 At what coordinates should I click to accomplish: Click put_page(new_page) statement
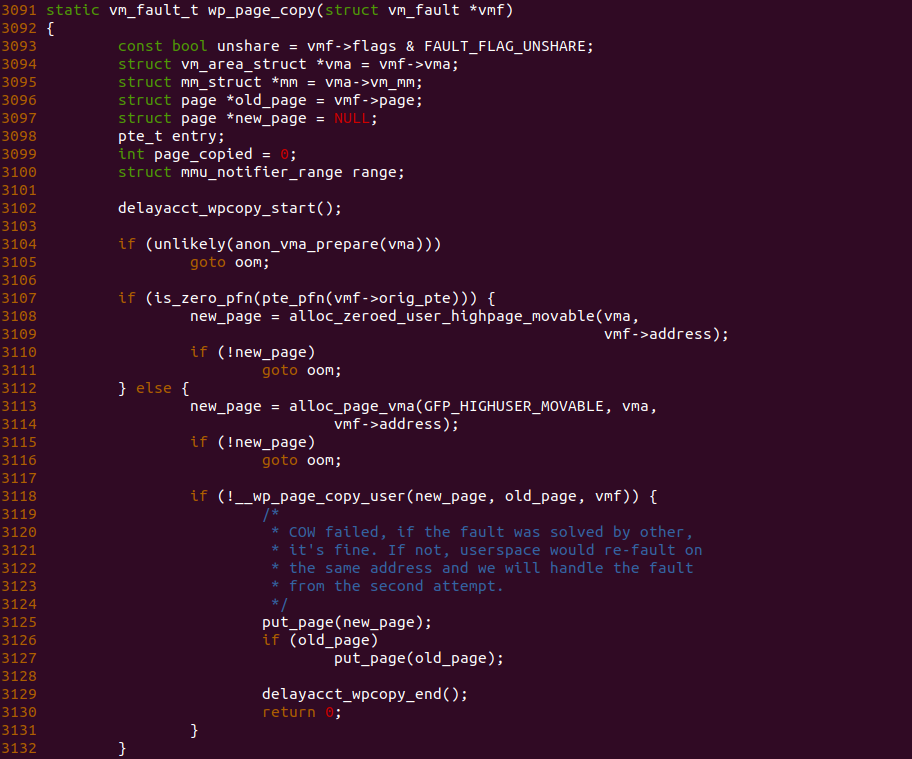click(x=347, y=622)
